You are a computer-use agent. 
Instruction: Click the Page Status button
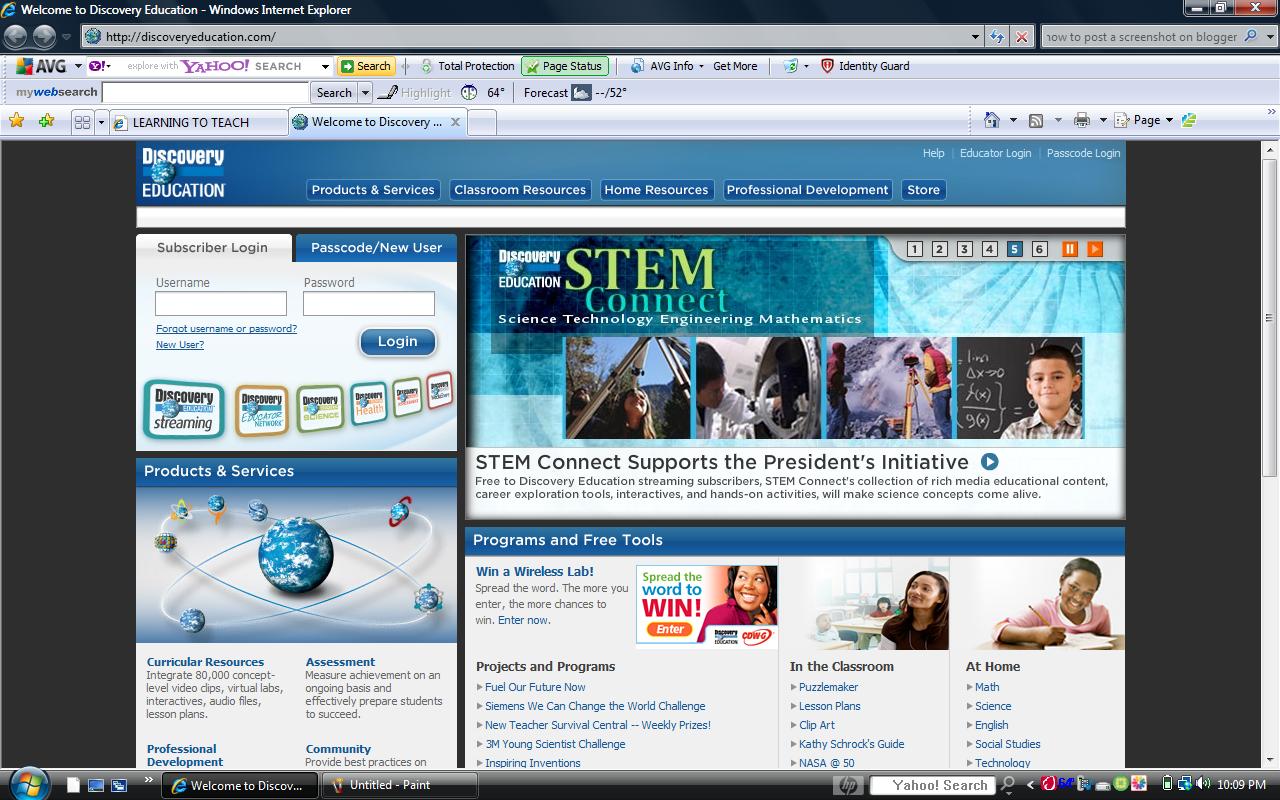coord(564,66)
